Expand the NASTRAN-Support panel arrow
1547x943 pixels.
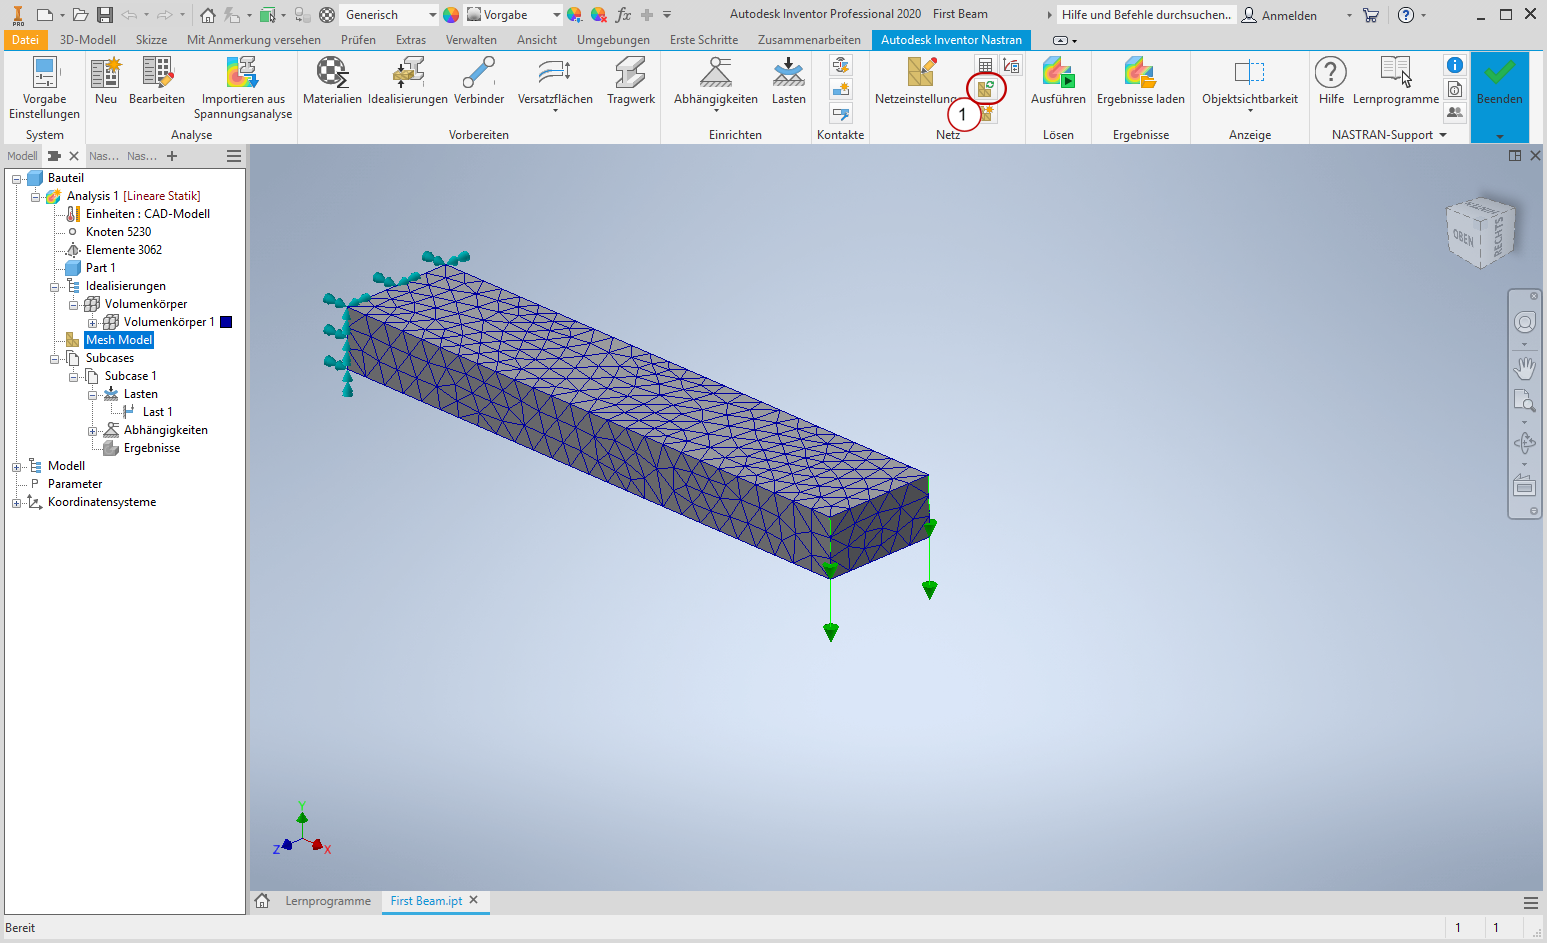point(1443,135)
